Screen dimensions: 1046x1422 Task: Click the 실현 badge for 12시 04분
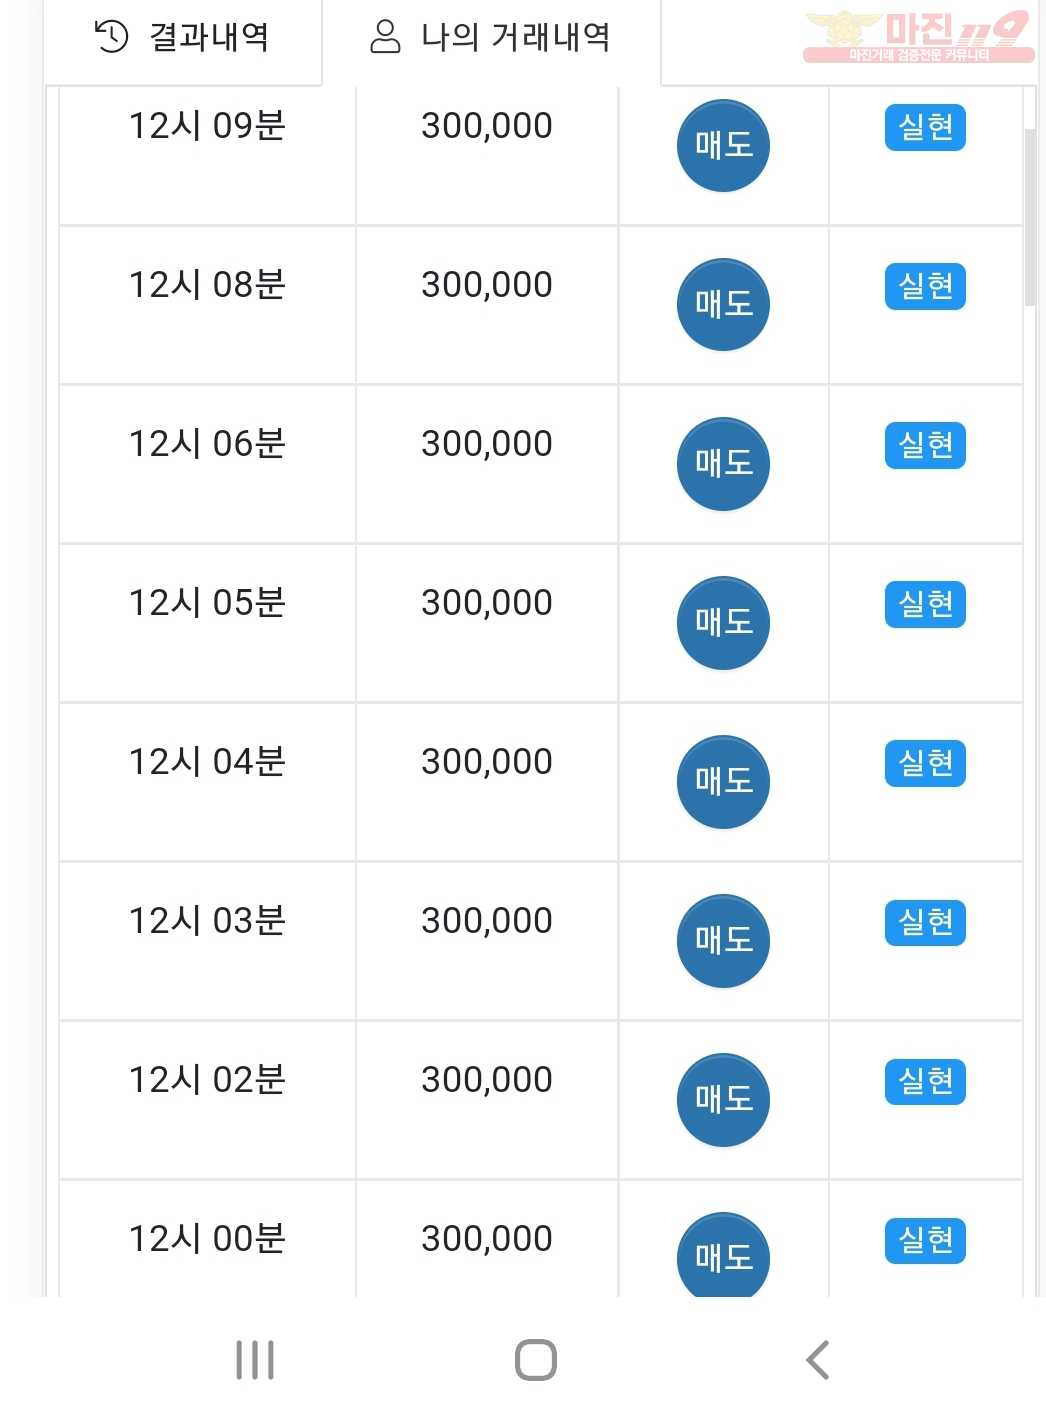coord(925,763)
